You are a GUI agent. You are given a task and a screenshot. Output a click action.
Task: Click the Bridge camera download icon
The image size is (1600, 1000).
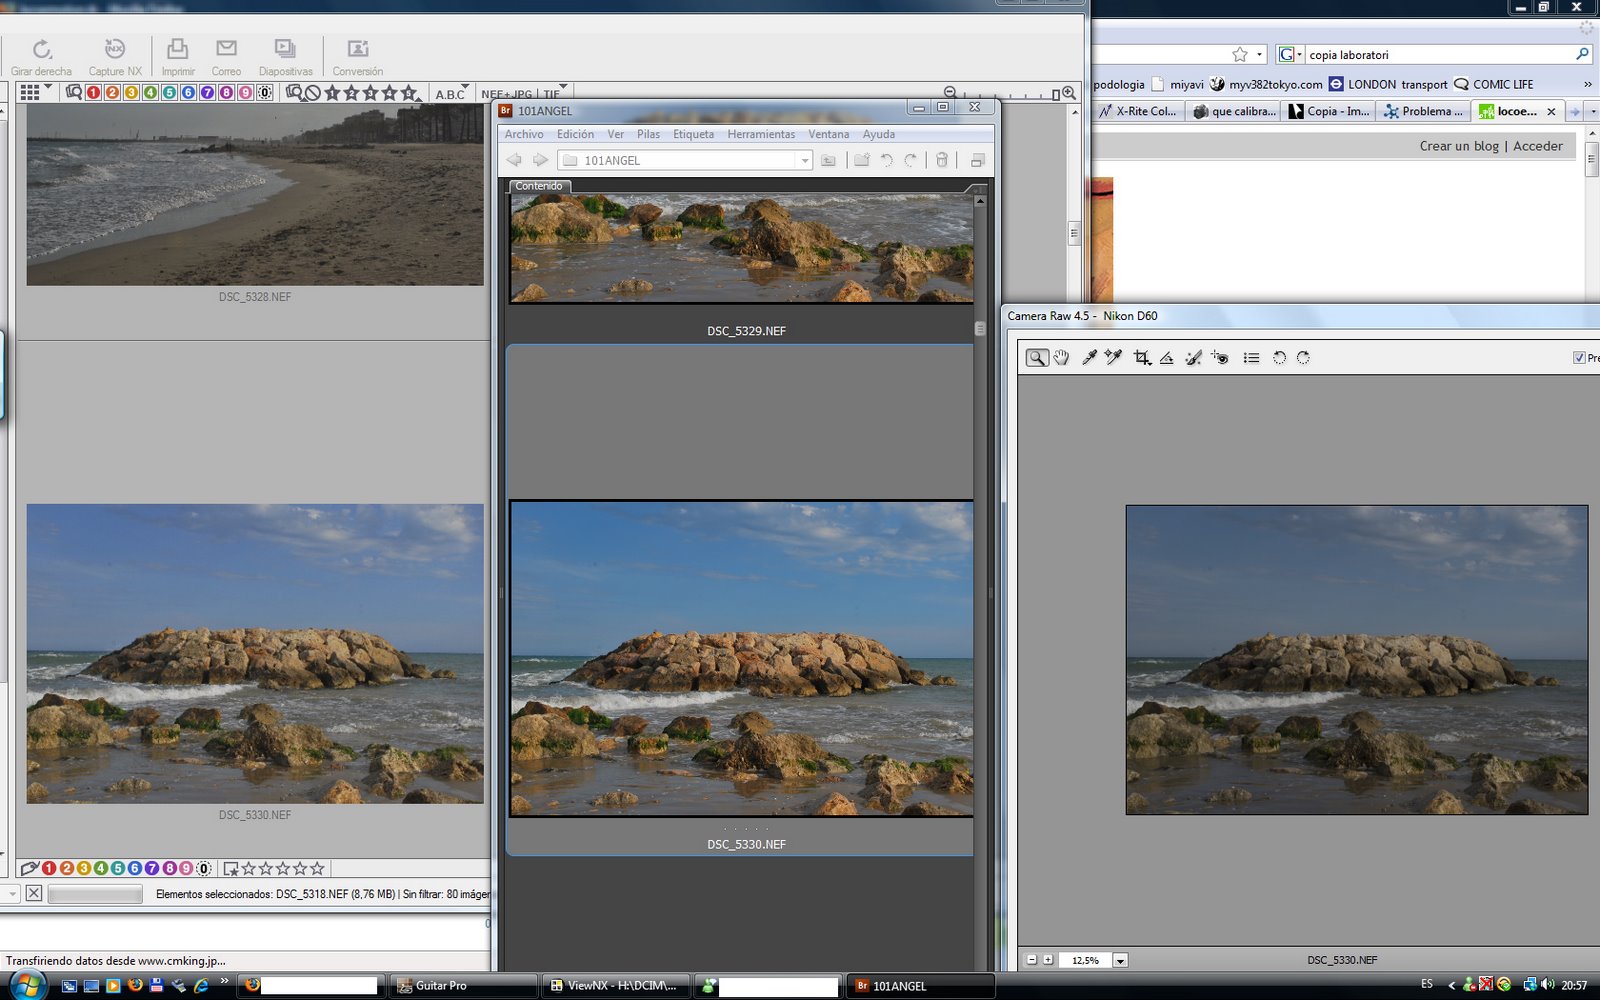pos(828,160)
